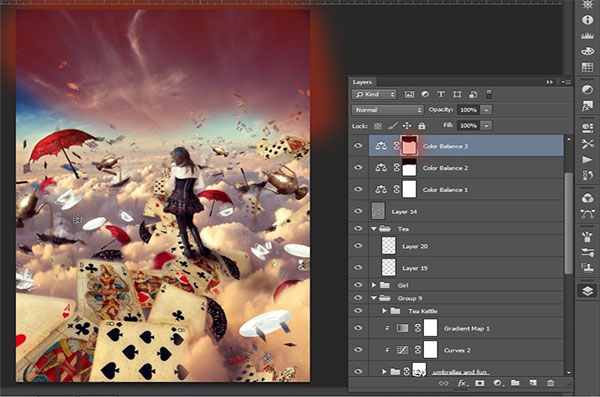Click the Color Balance 2 mask thumbnail
Image resolution: width=600 pixels, height=397 pixels.
pos(409,167)
